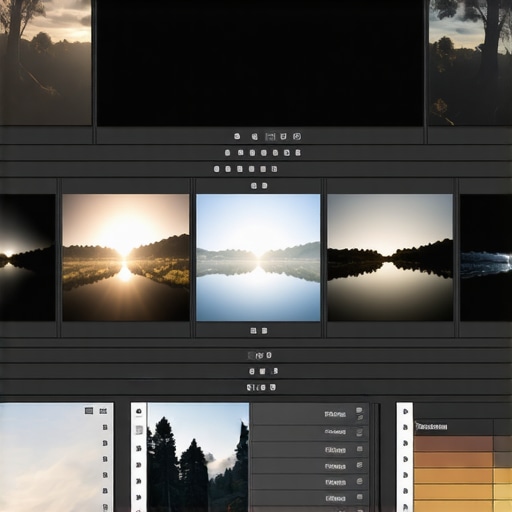Pick the large dark reddish-brown swatch
The image size is (512, 512).
453,444
